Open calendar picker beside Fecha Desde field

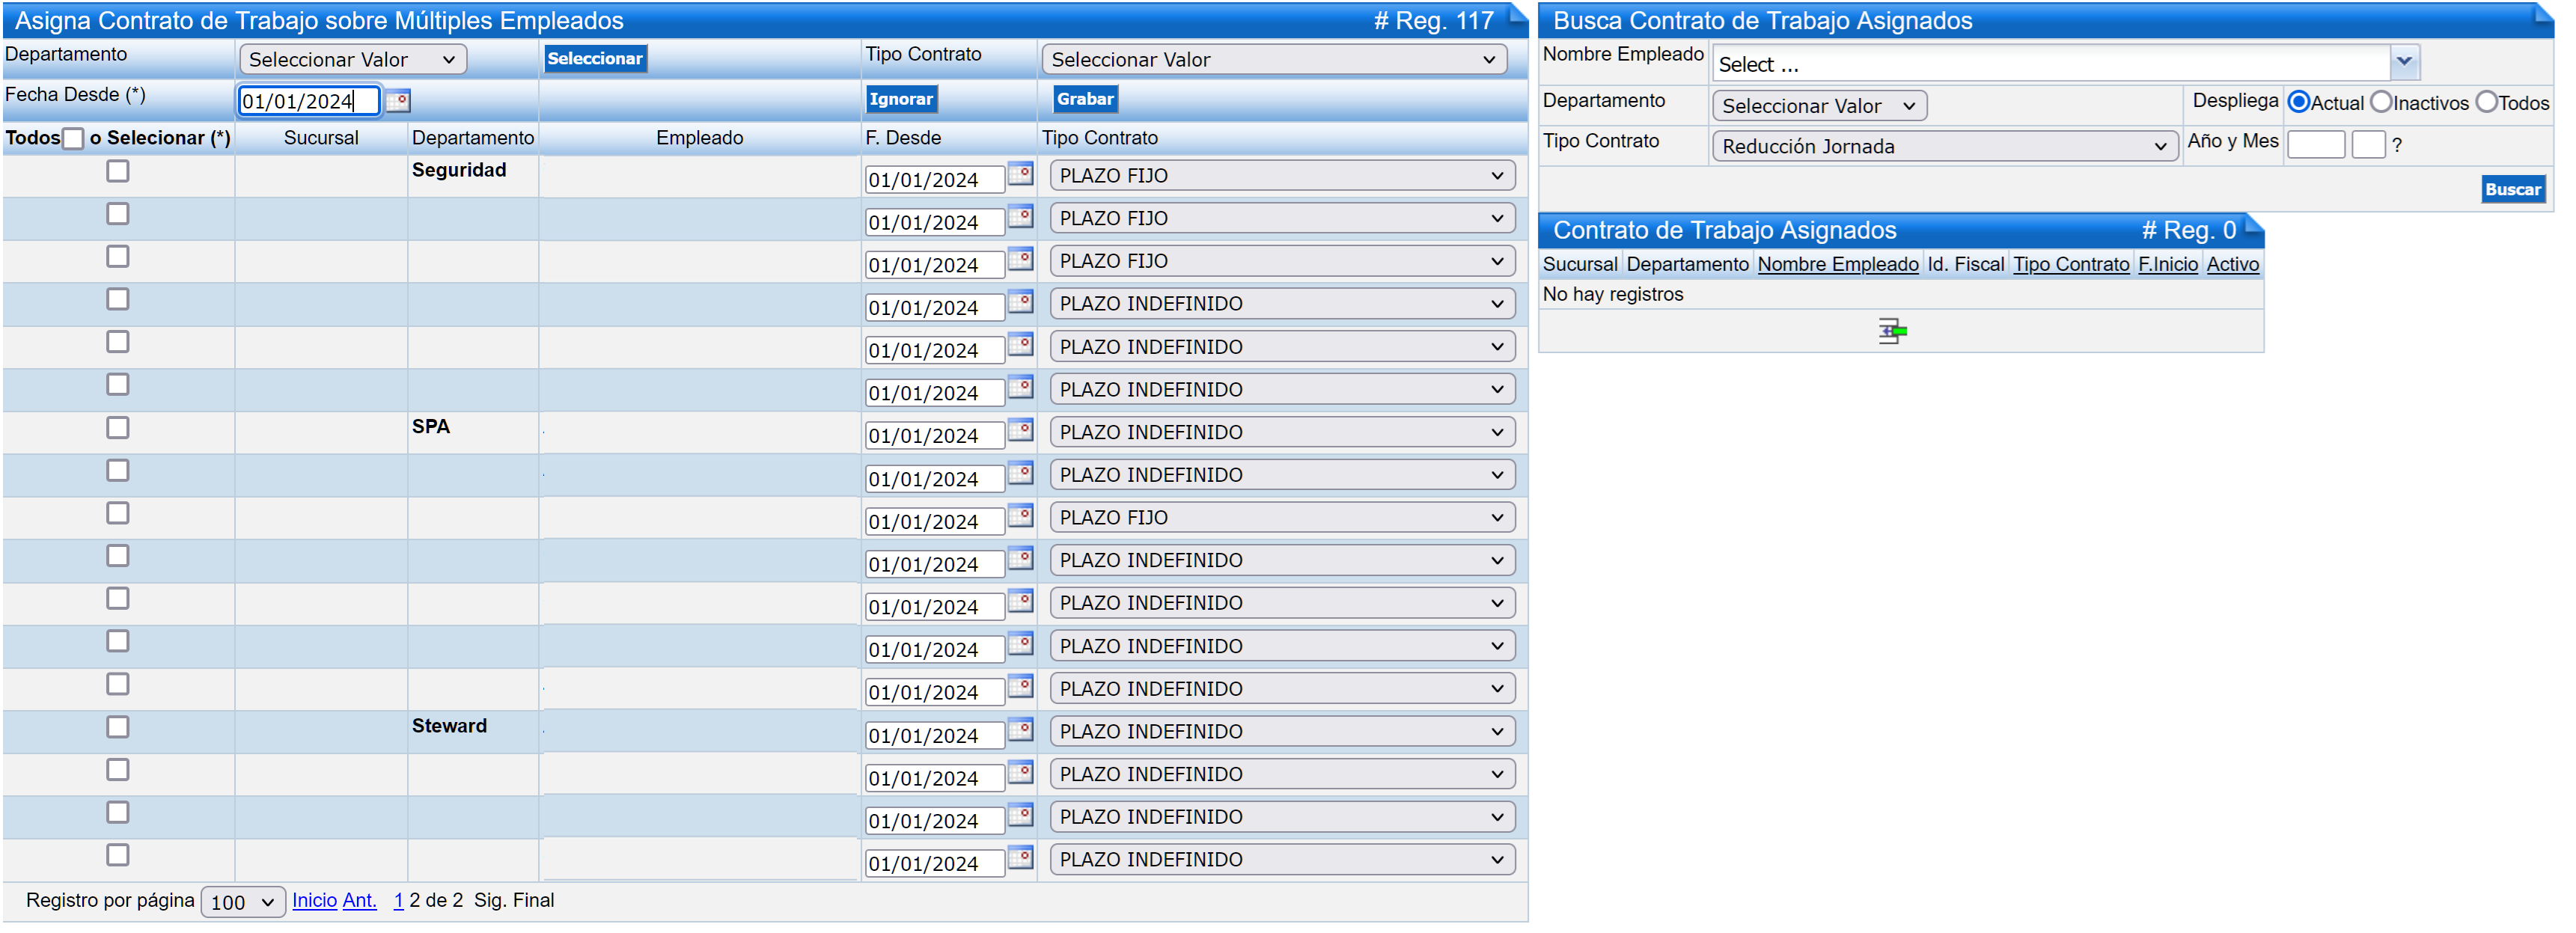click(x=398, y=101)
